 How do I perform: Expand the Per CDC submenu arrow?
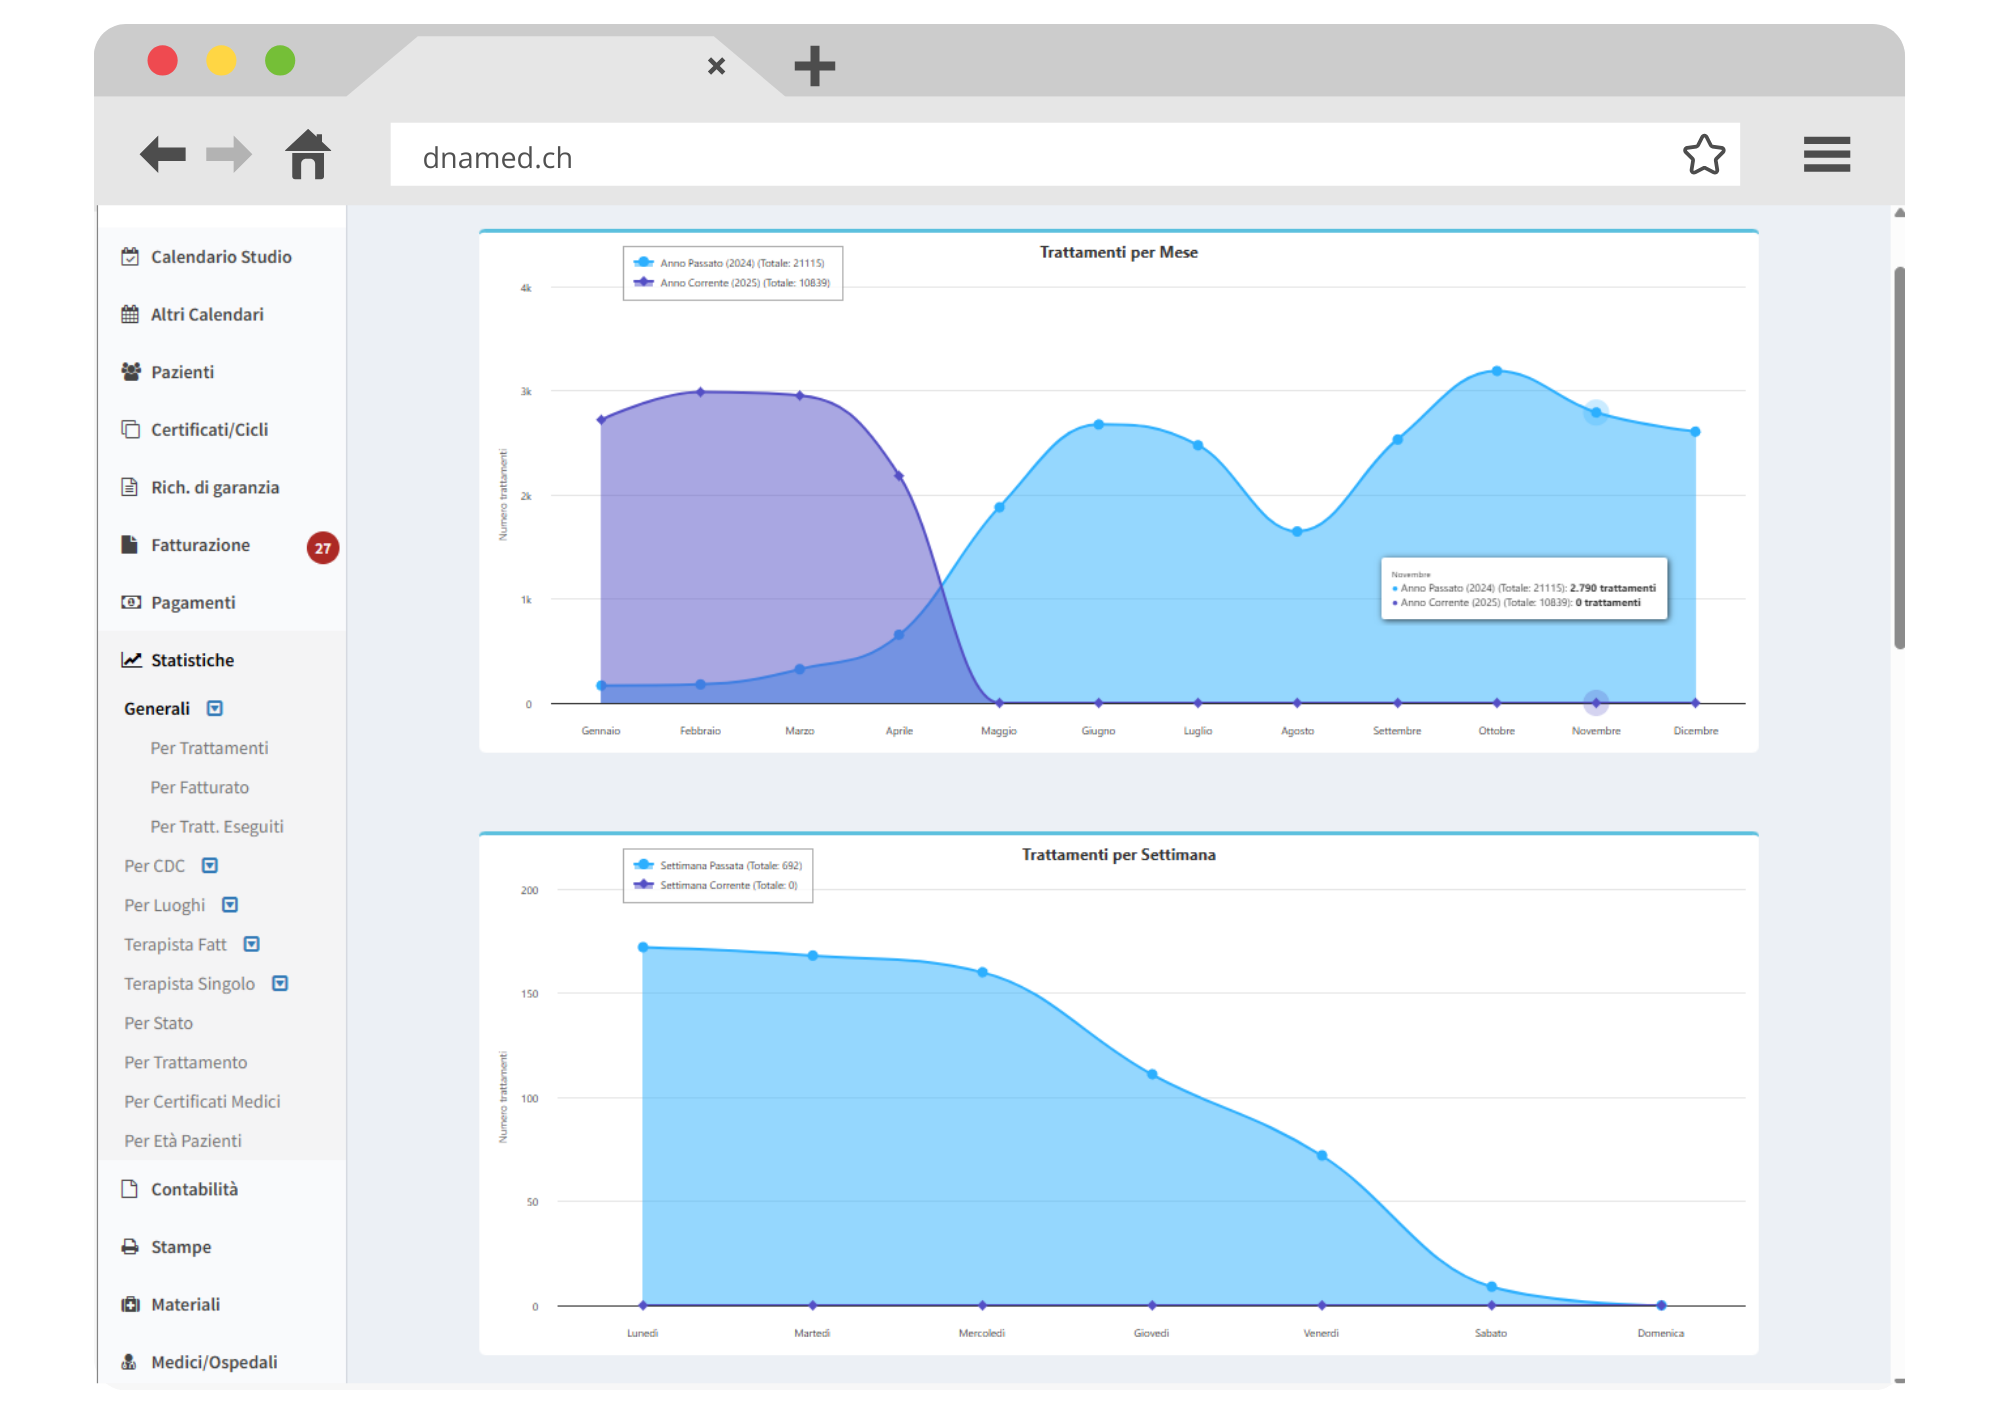tap(210, 866)
